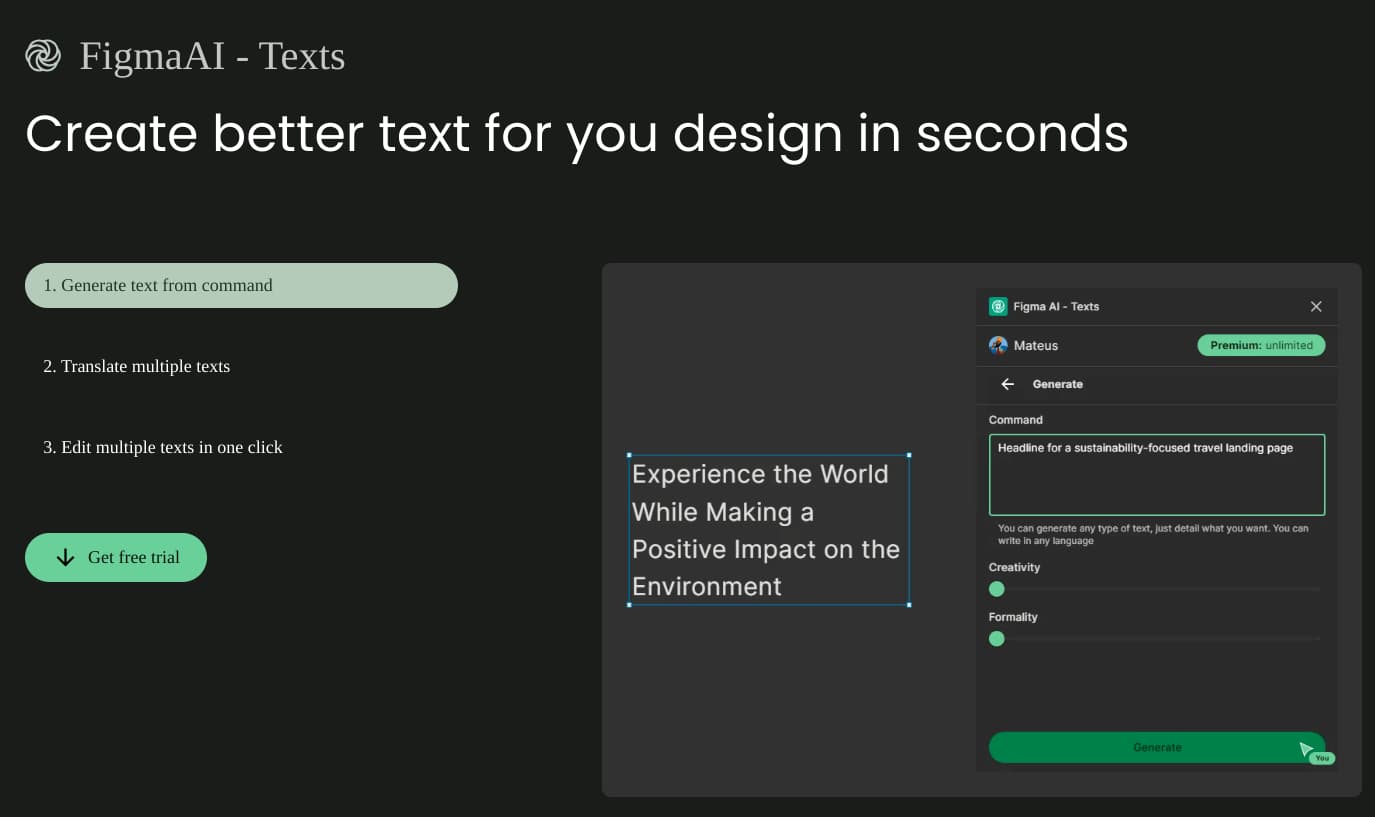Select the 'Experience the World' headline text frame
Image resolution: width=1375 pixels, height=817 pixels.
pyautogui.click(x=768, y=529)
